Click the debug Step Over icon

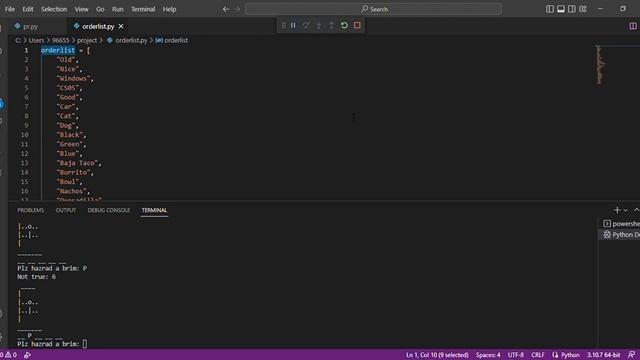click(306, 25)
